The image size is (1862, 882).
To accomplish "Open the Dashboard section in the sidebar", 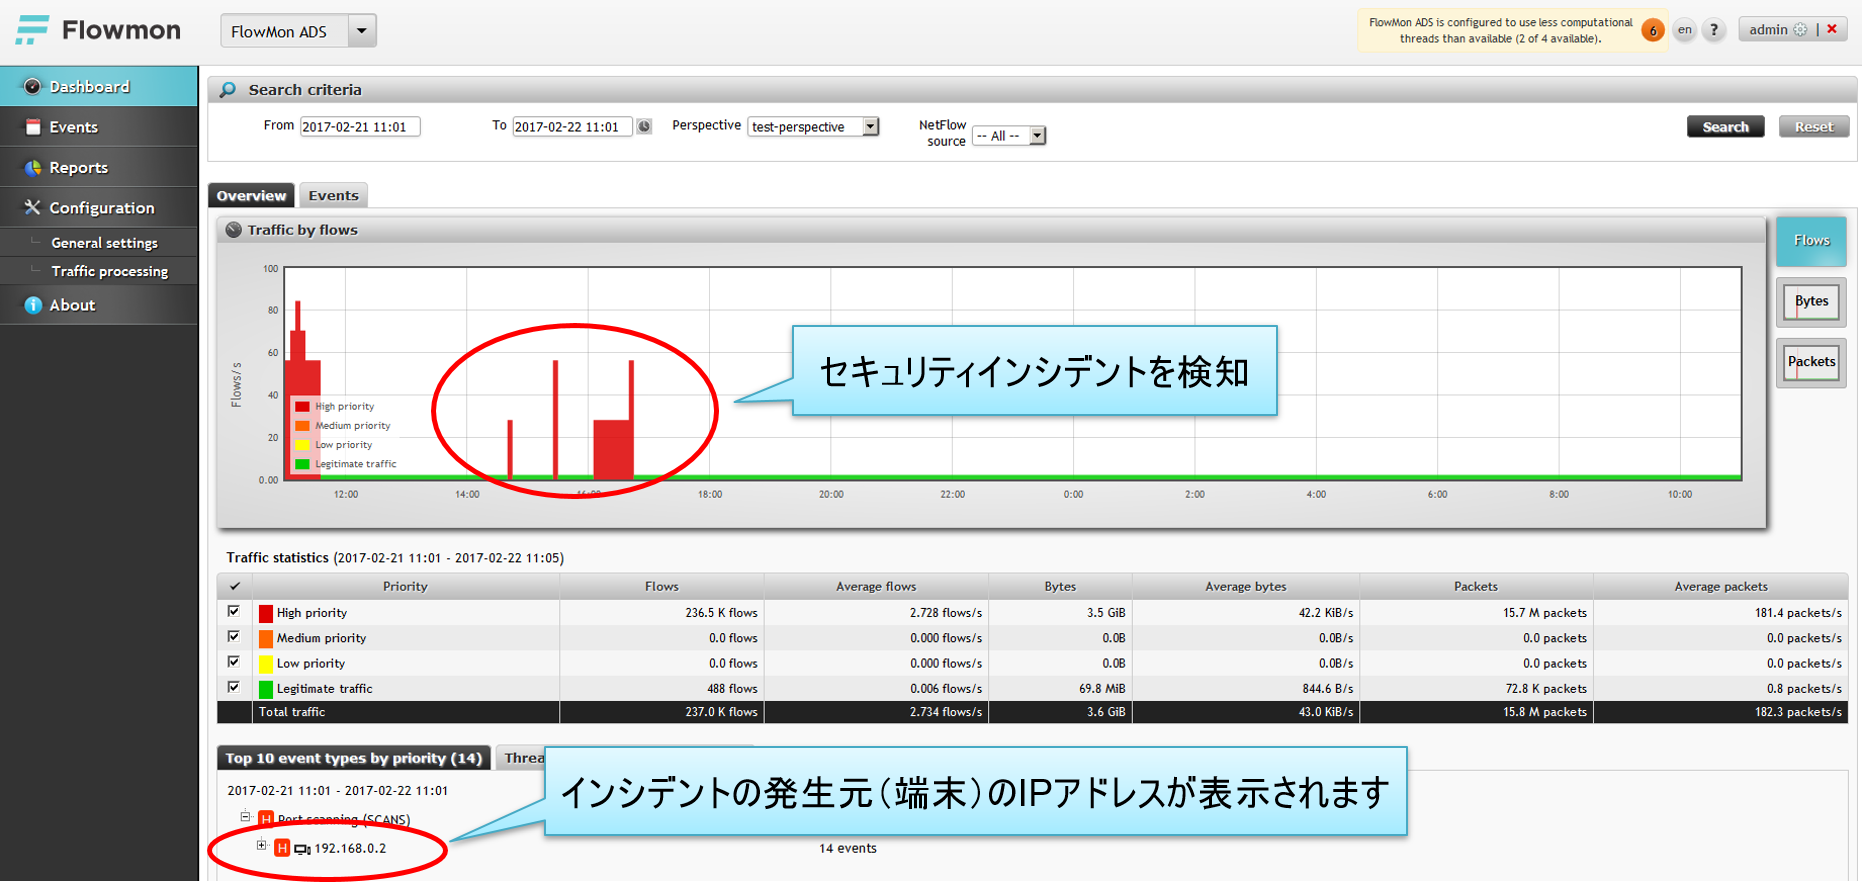I will coord(99,86).
